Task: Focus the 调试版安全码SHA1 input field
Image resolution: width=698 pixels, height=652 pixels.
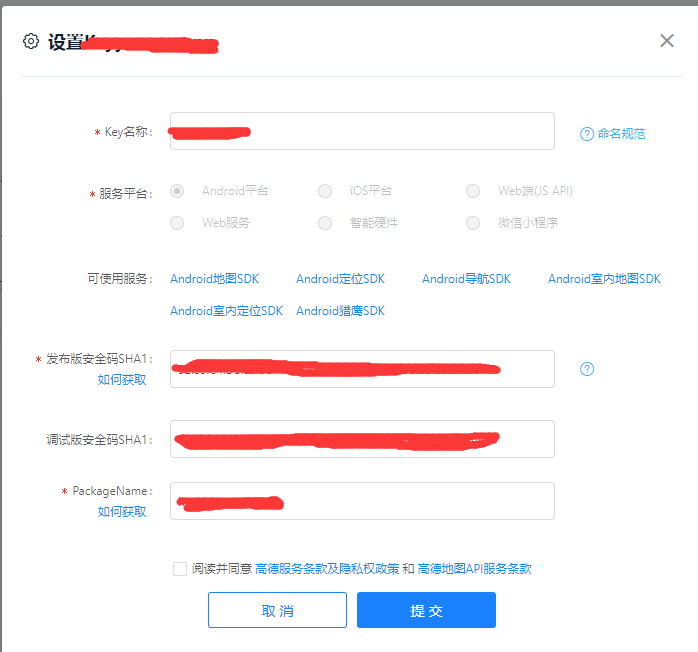Action: tap(362, 439)
